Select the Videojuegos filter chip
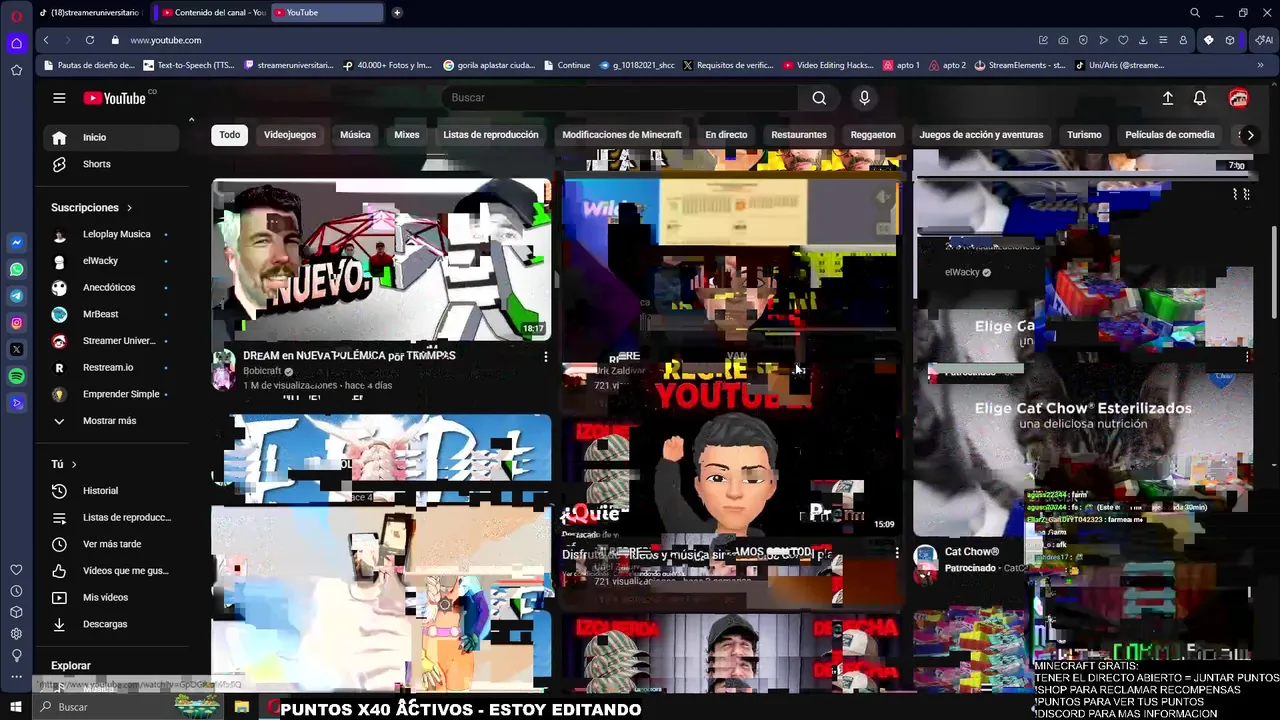 point(290,135)
